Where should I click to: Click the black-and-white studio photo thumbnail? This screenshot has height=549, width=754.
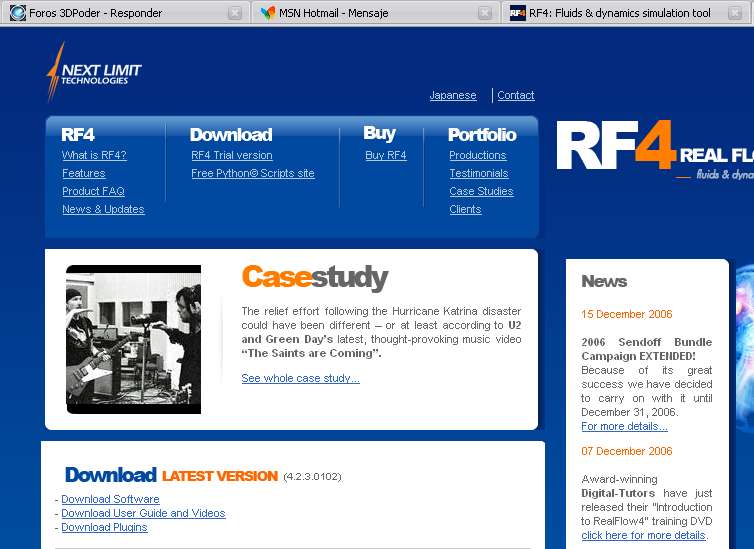pos(133,339)
